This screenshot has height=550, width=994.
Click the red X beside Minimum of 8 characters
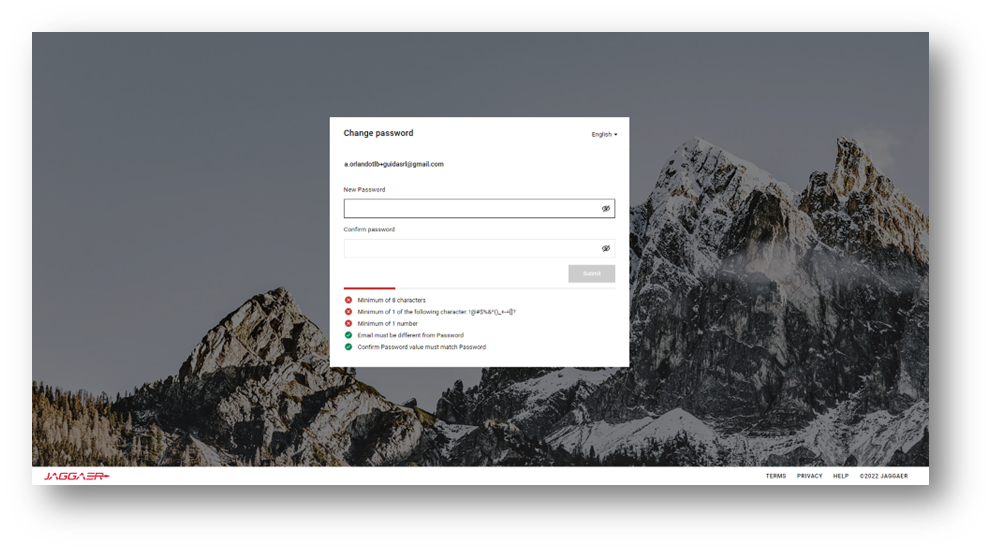click(x=349, y=300)
